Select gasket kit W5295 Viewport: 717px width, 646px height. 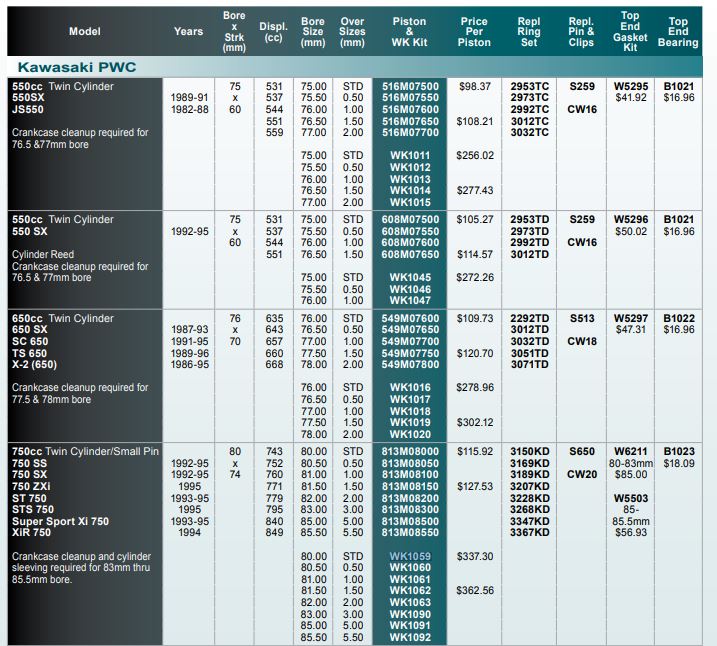(x=631, y=86)
